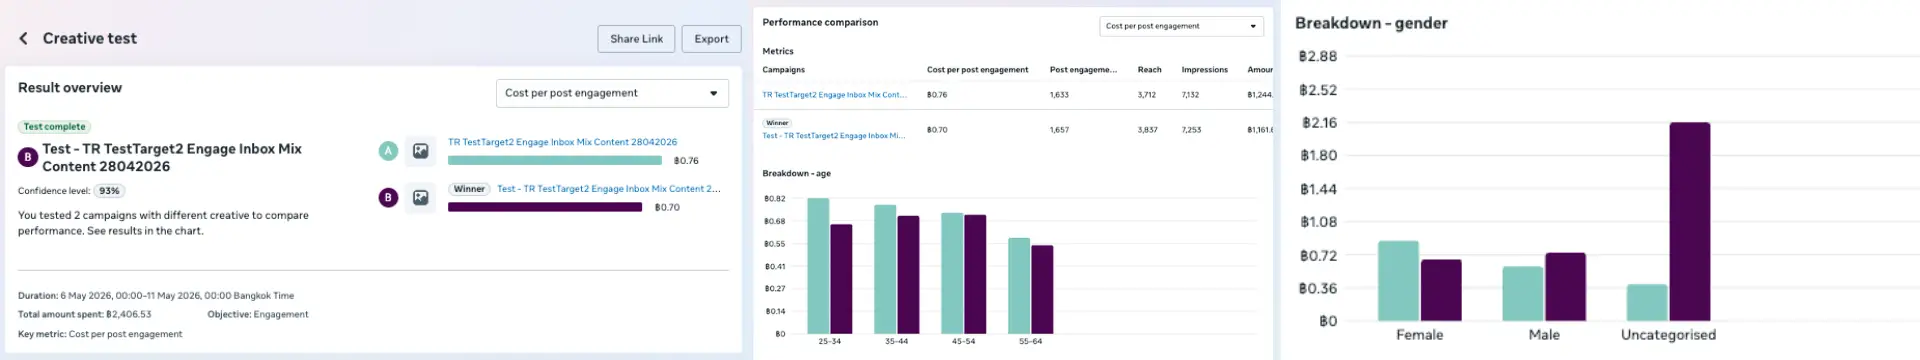Click the Winner tag in Metrics table
Screen dimensions: 1920x360
click(777, 123)
